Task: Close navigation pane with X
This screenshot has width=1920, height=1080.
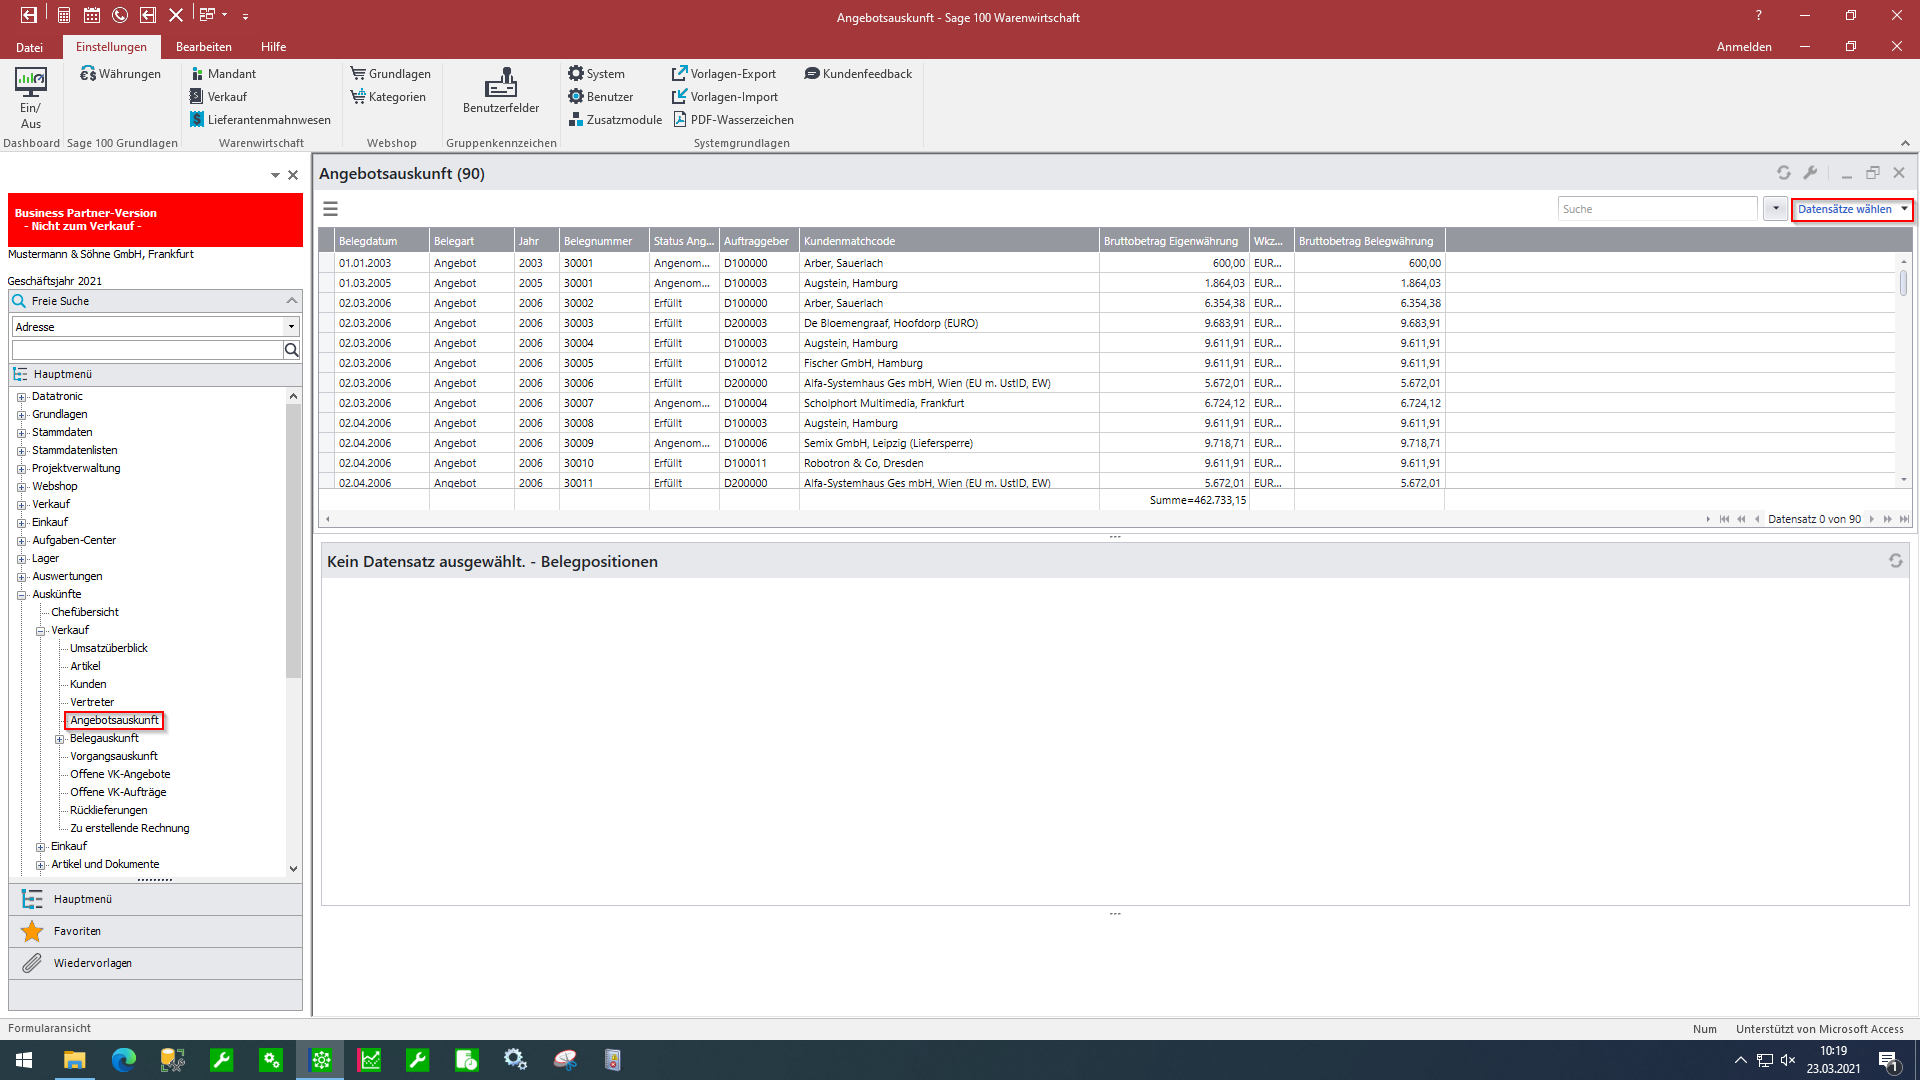Action: tap(293, 175)
